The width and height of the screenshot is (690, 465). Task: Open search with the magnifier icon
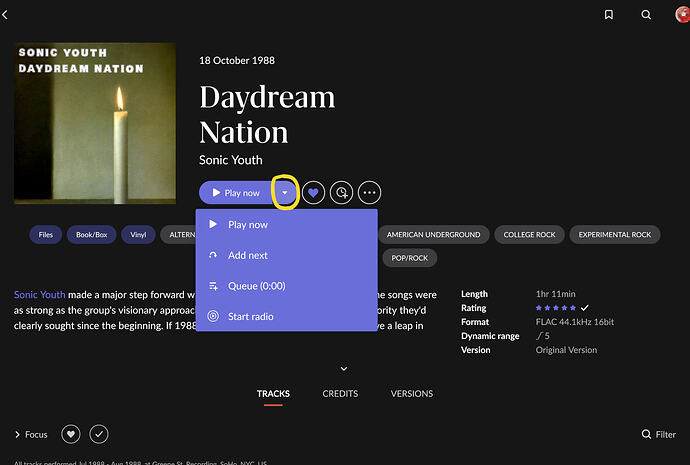646,15
